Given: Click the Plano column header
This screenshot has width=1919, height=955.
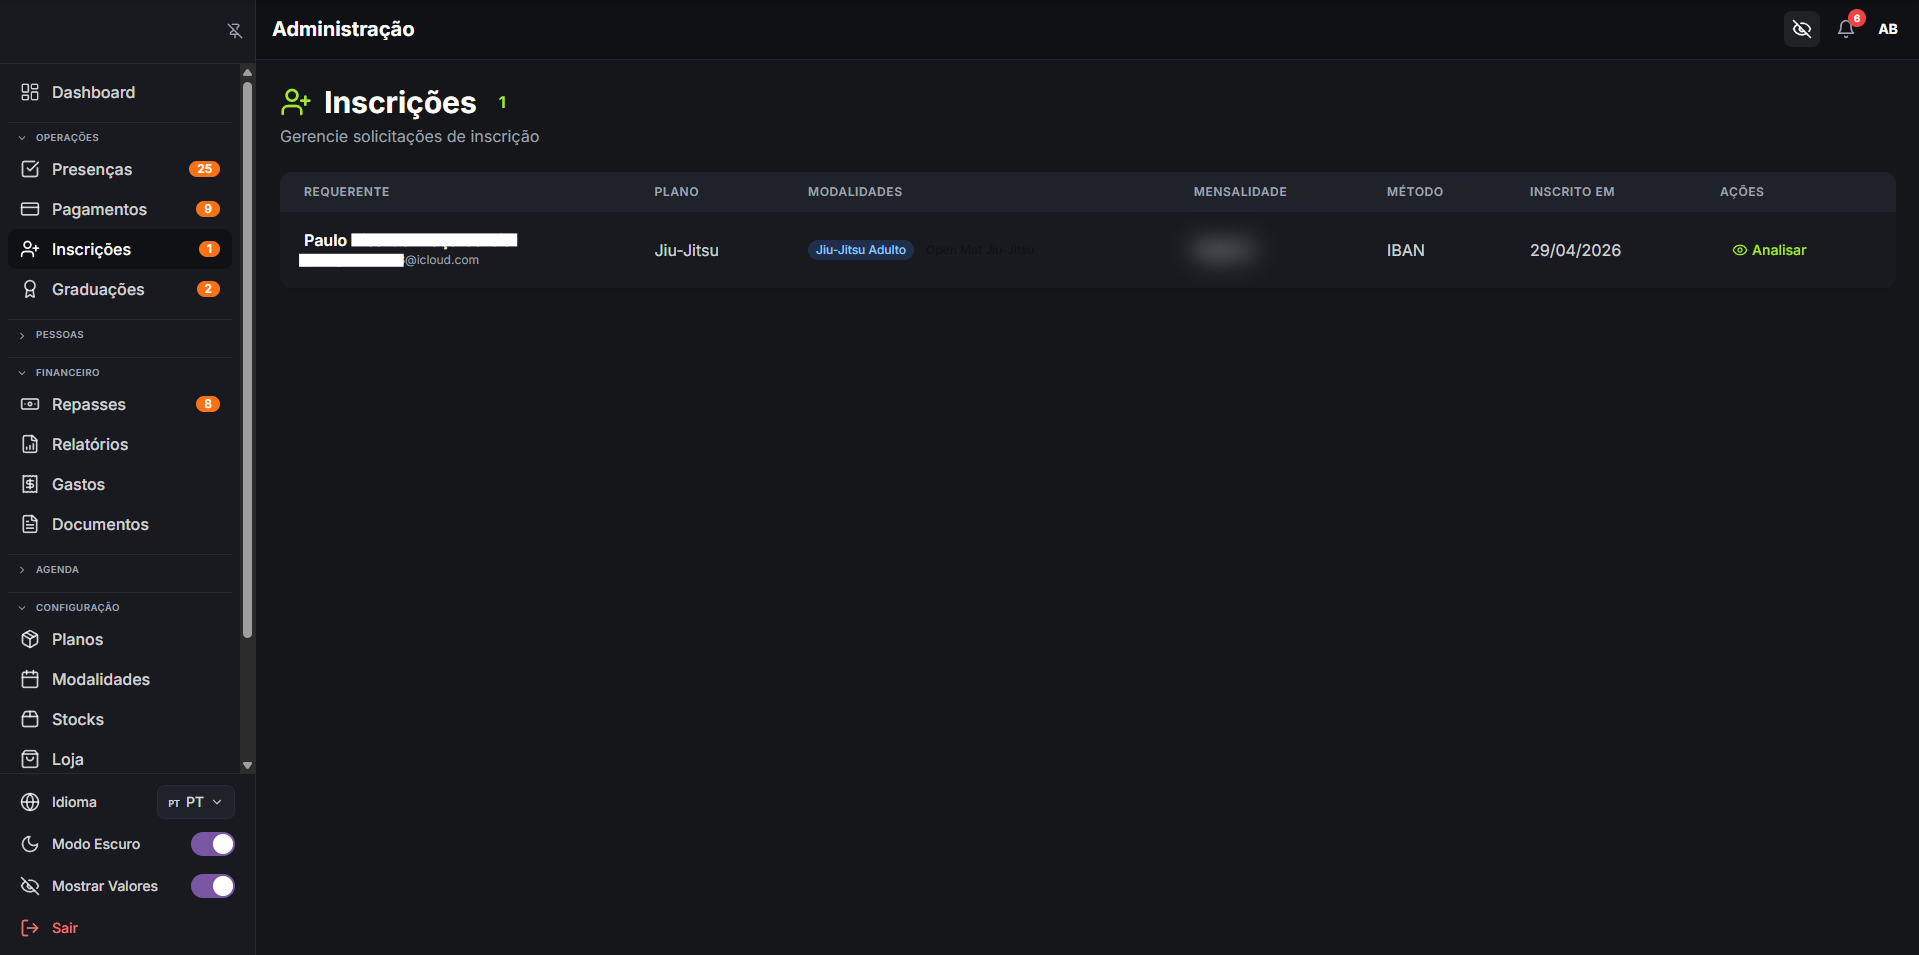Looking at the screenshot, I should tap(676, 192).
